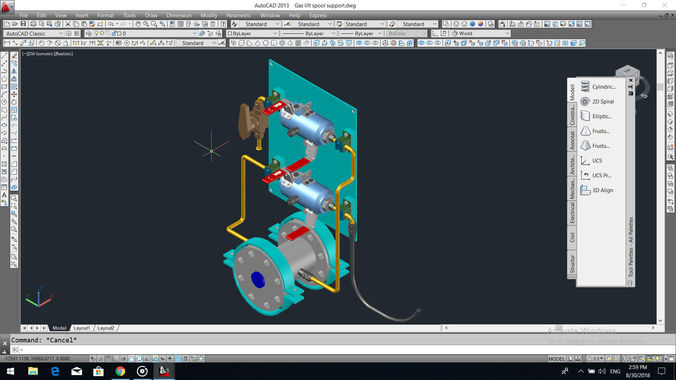Open the Layer Properties Manager icon

coord(89,33)
